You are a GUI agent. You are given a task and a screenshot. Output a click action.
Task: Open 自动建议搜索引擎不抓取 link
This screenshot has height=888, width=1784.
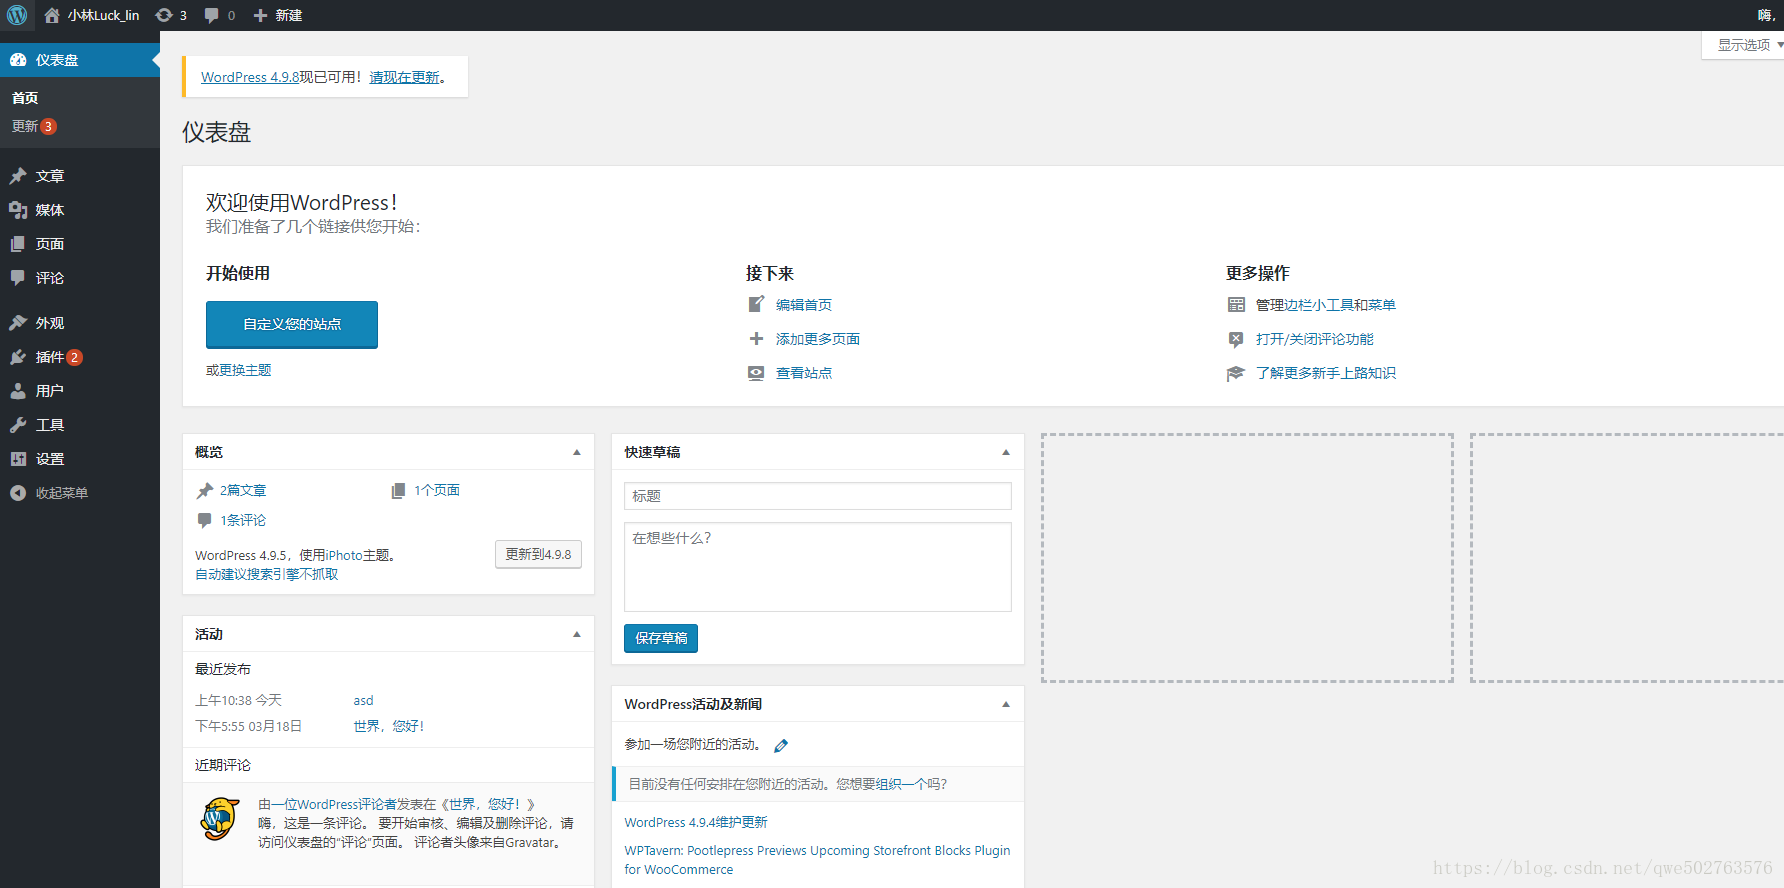point(267,574)
